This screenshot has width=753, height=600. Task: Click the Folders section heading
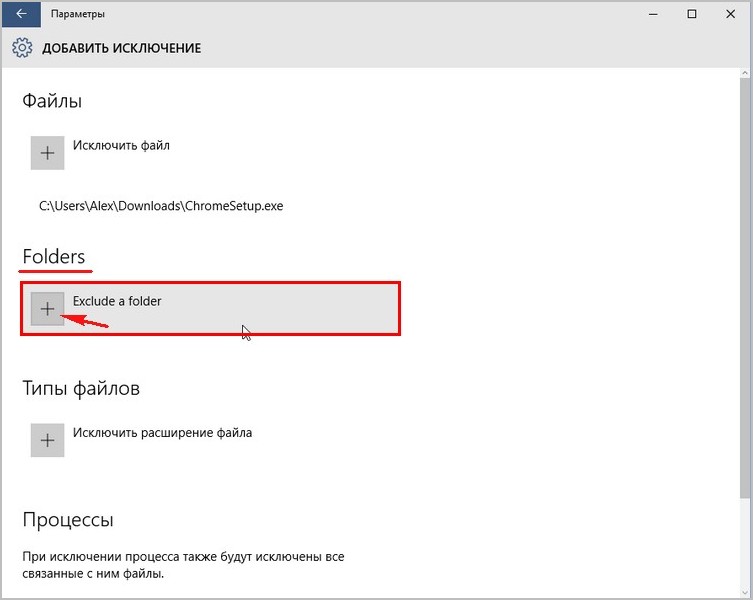click(54, 257)
